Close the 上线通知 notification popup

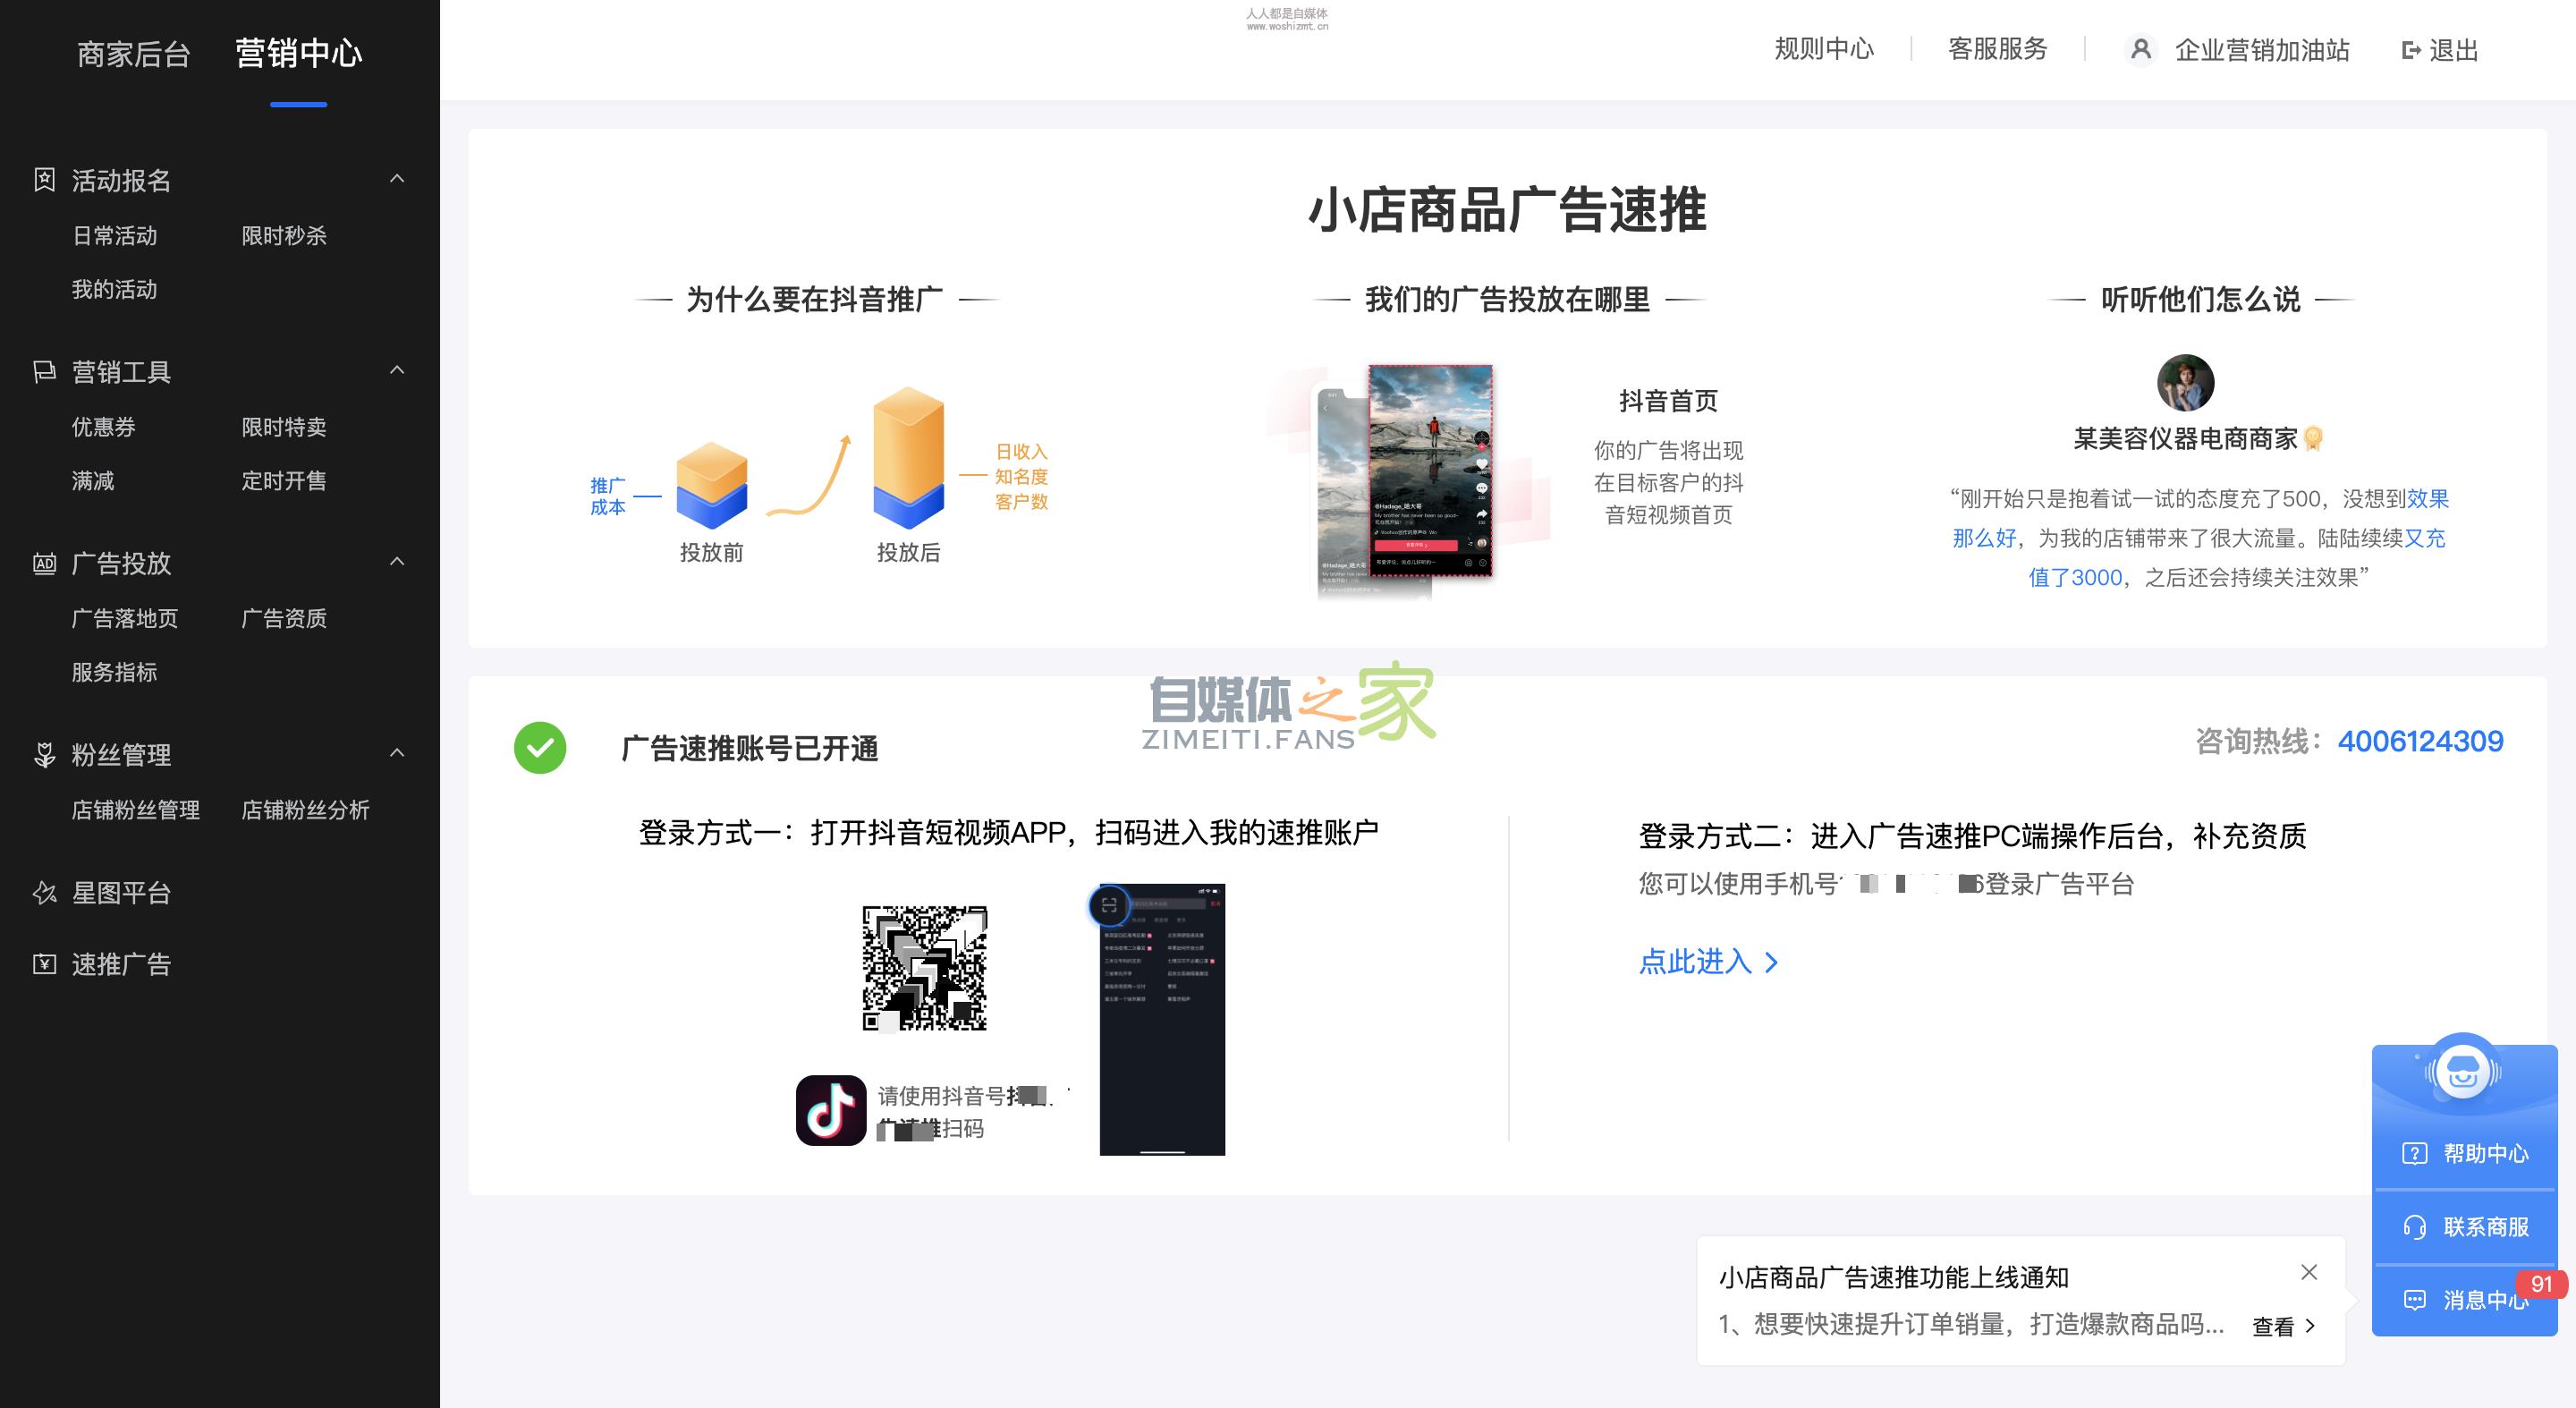point(2309,1272)
